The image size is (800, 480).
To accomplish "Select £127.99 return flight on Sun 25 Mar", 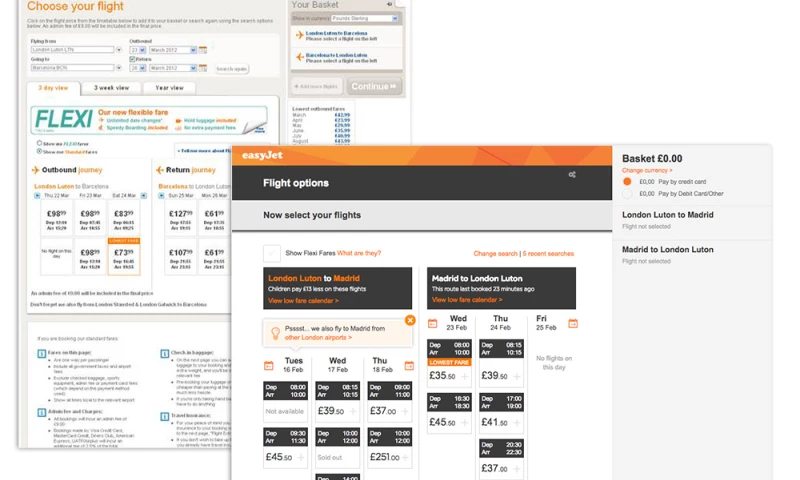I will click(181, 217).
